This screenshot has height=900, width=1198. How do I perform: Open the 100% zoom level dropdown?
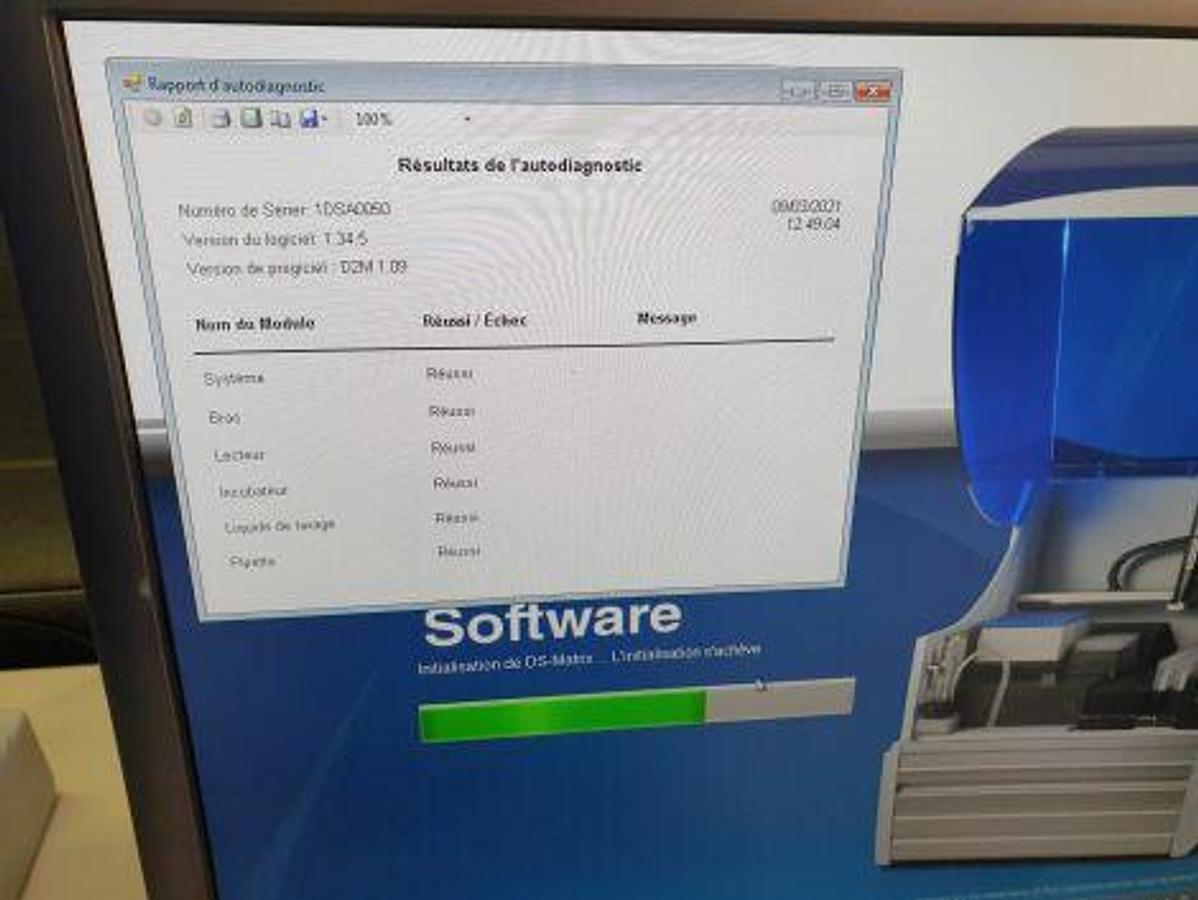[x=467, y=119]
